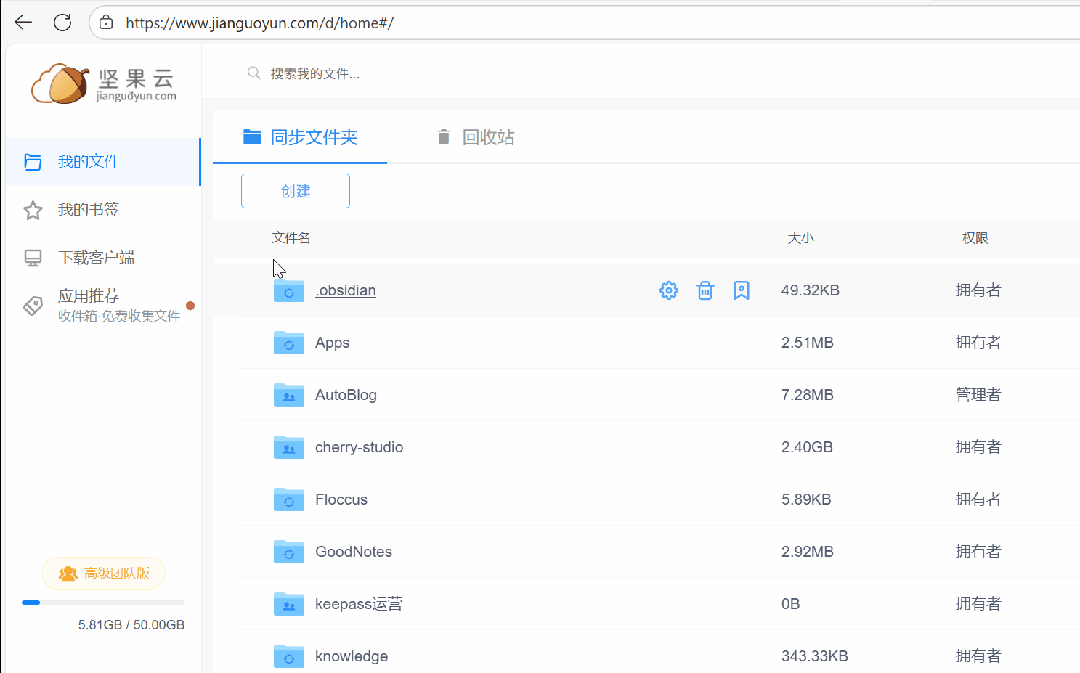Viewport: 1080px width, 673px height.
Task: Click the Apps folder icon
Action: [x=289, y=342]
